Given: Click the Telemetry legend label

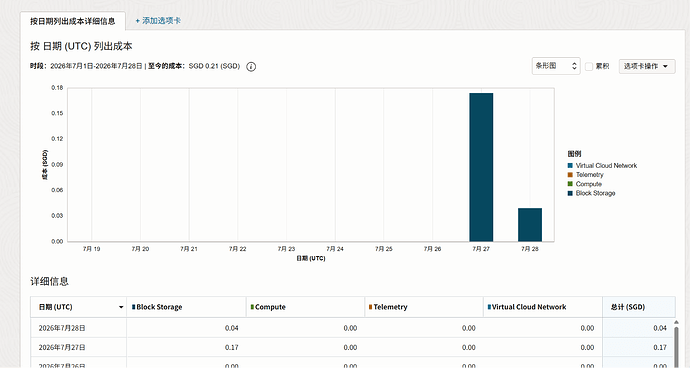Looking at the screenshot, I should (x=590, y=175).
